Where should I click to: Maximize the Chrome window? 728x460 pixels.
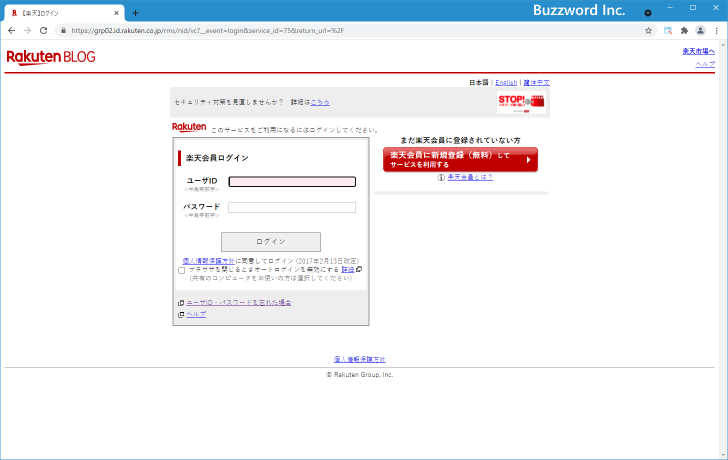click(x=693, y=8)
